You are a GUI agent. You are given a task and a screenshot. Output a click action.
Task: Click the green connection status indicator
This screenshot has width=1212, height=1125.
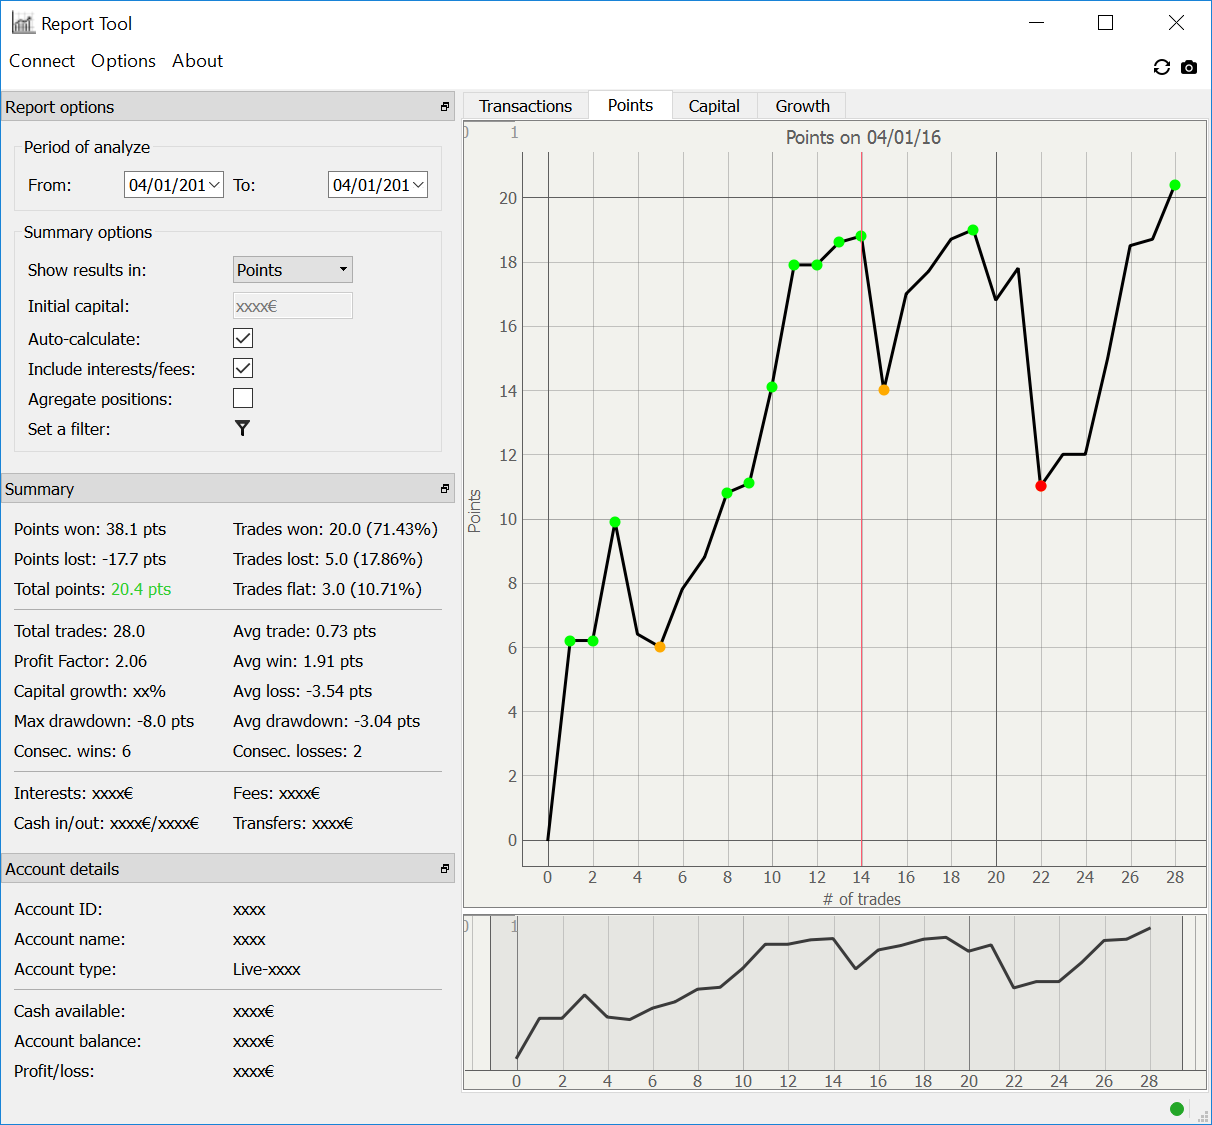click(1176, 1108)
